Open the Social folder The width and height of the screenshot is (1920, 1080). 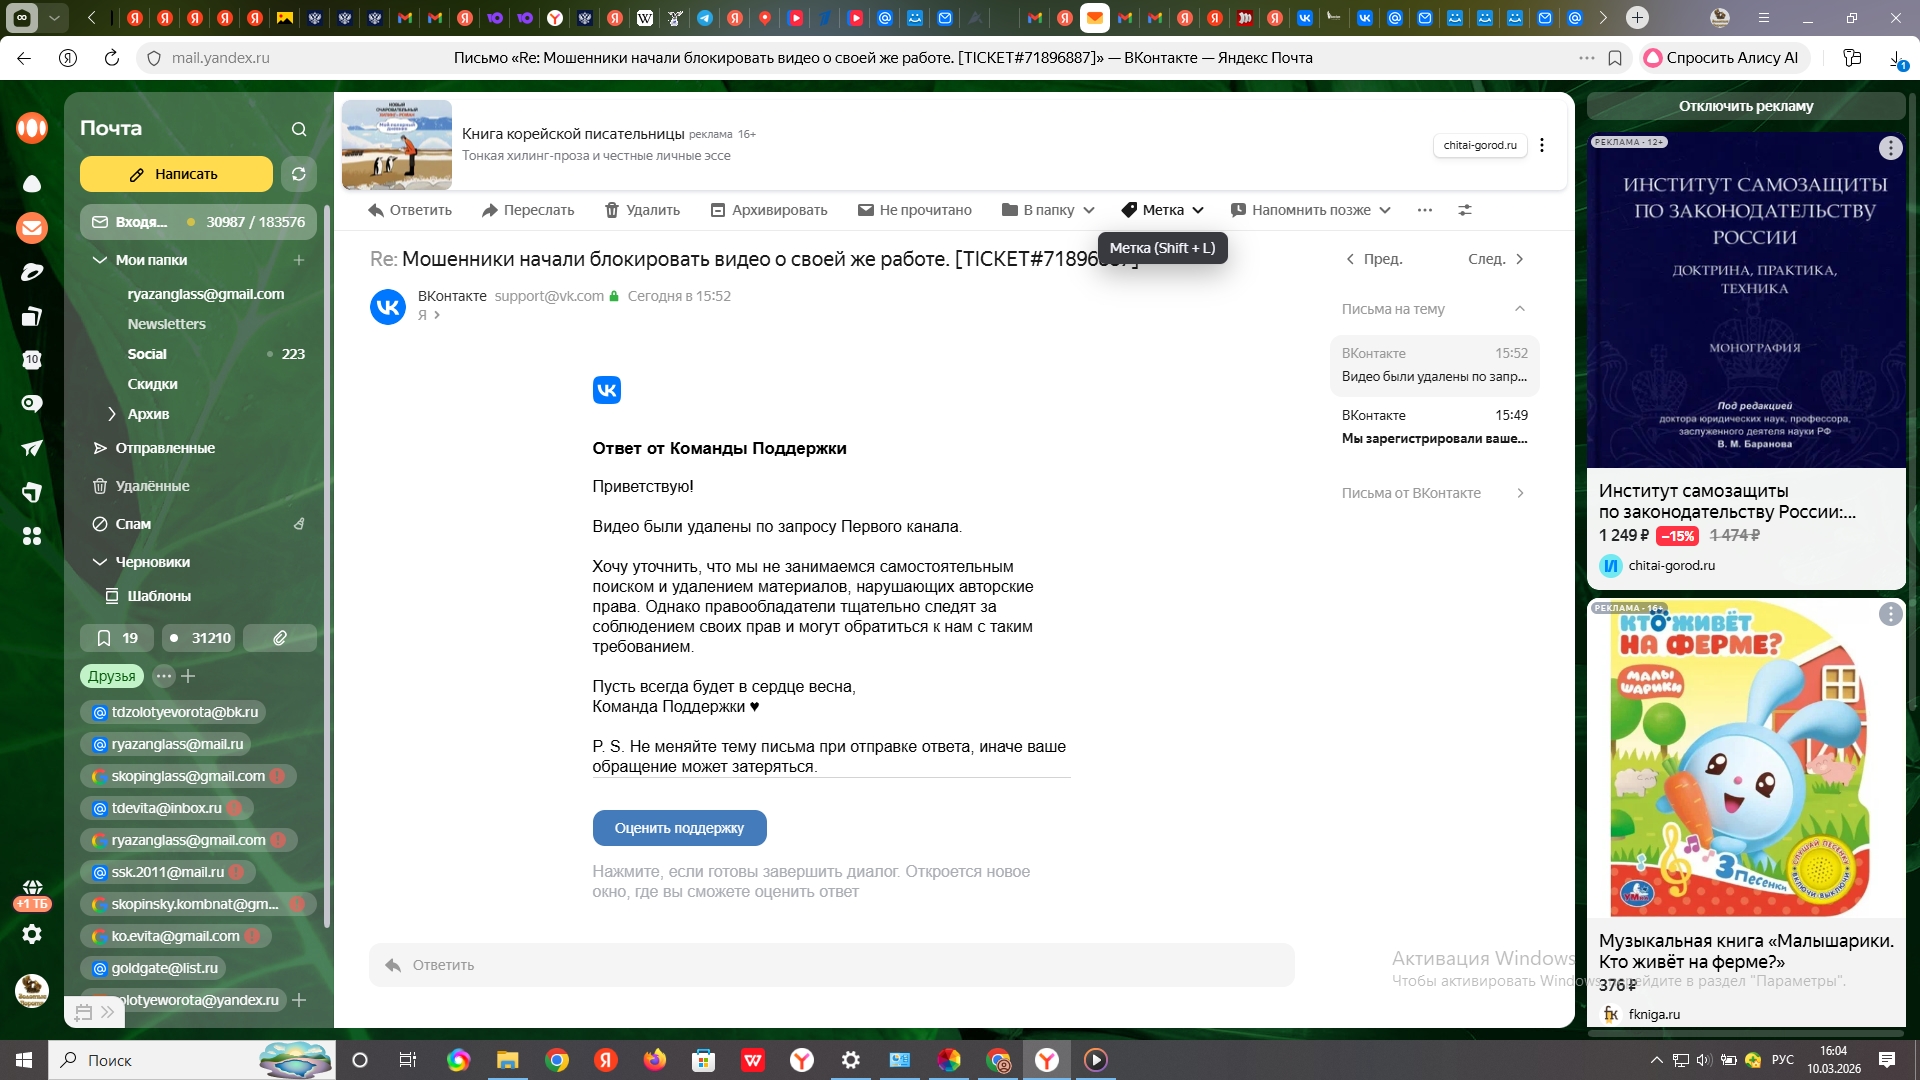(147, 354)
